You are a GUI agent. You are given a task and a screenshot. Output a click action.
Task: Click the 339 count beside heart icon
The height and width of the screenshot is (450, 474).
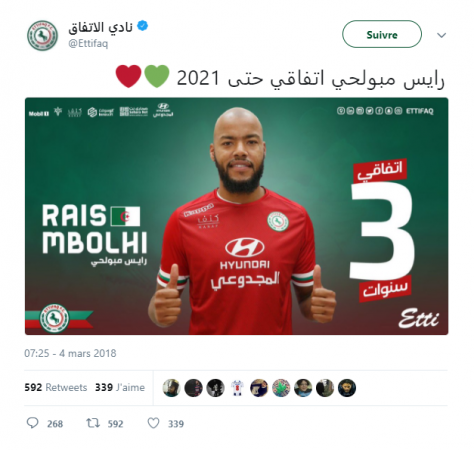[x=176, y=424]
